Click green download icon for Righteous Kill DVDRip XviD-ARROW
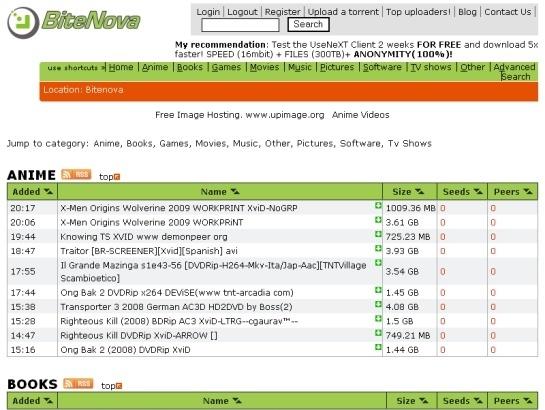Viewport: 545px width, 410px height. [378, 333]
